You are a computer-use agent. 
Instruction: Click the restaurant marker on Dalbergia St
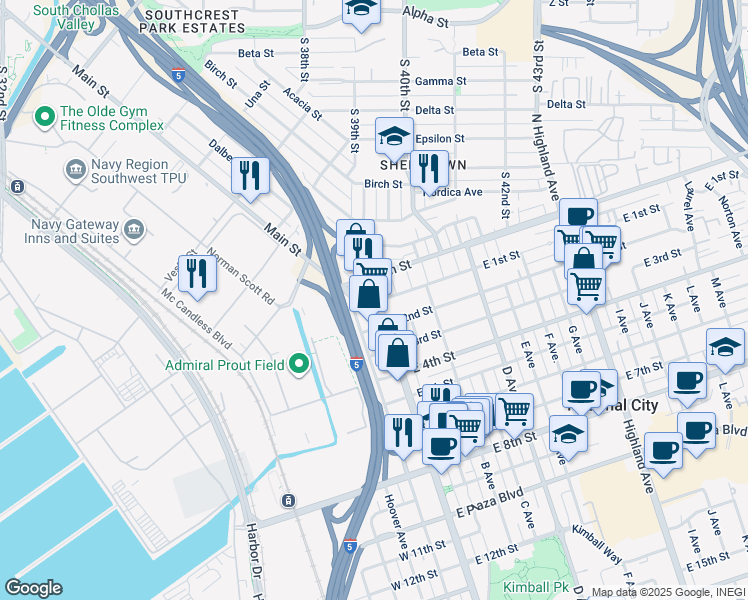point(250,178)
